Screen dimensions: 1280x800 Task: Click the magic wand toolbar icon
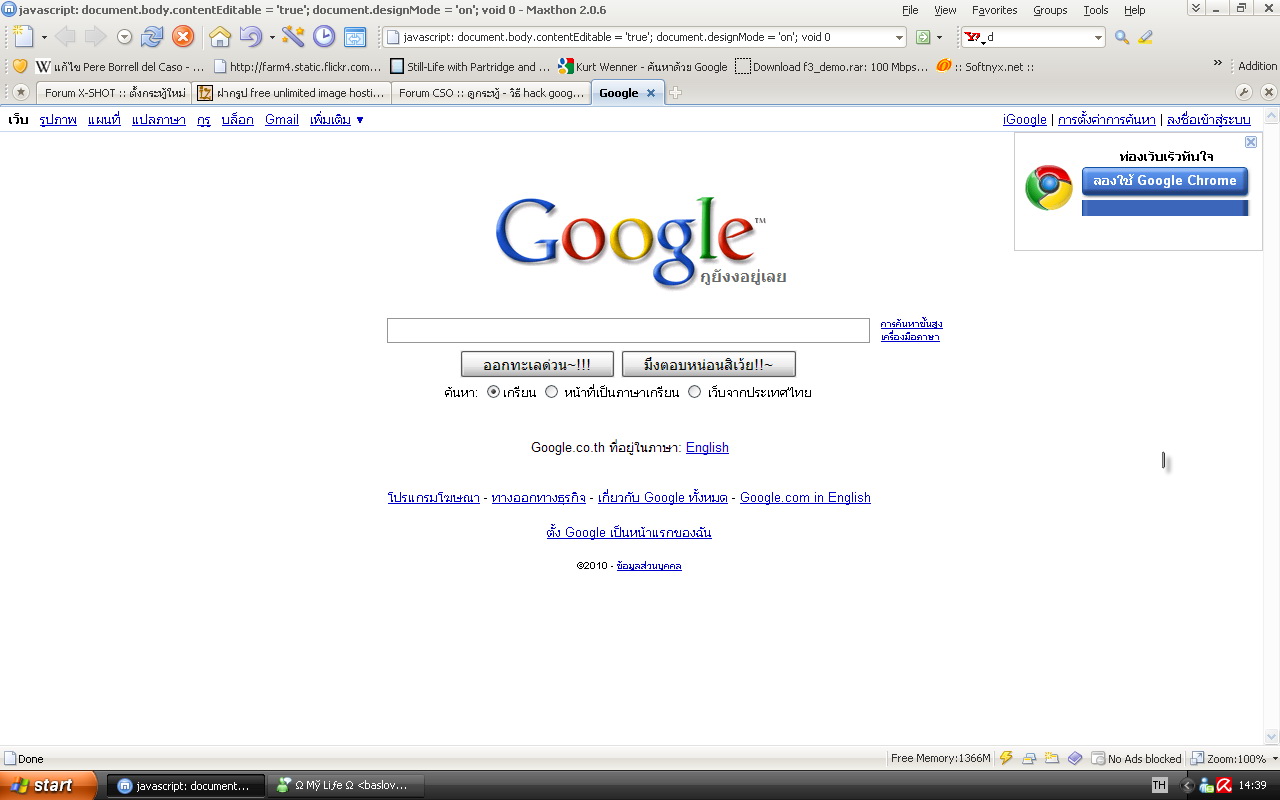click(x=293, y=37)
